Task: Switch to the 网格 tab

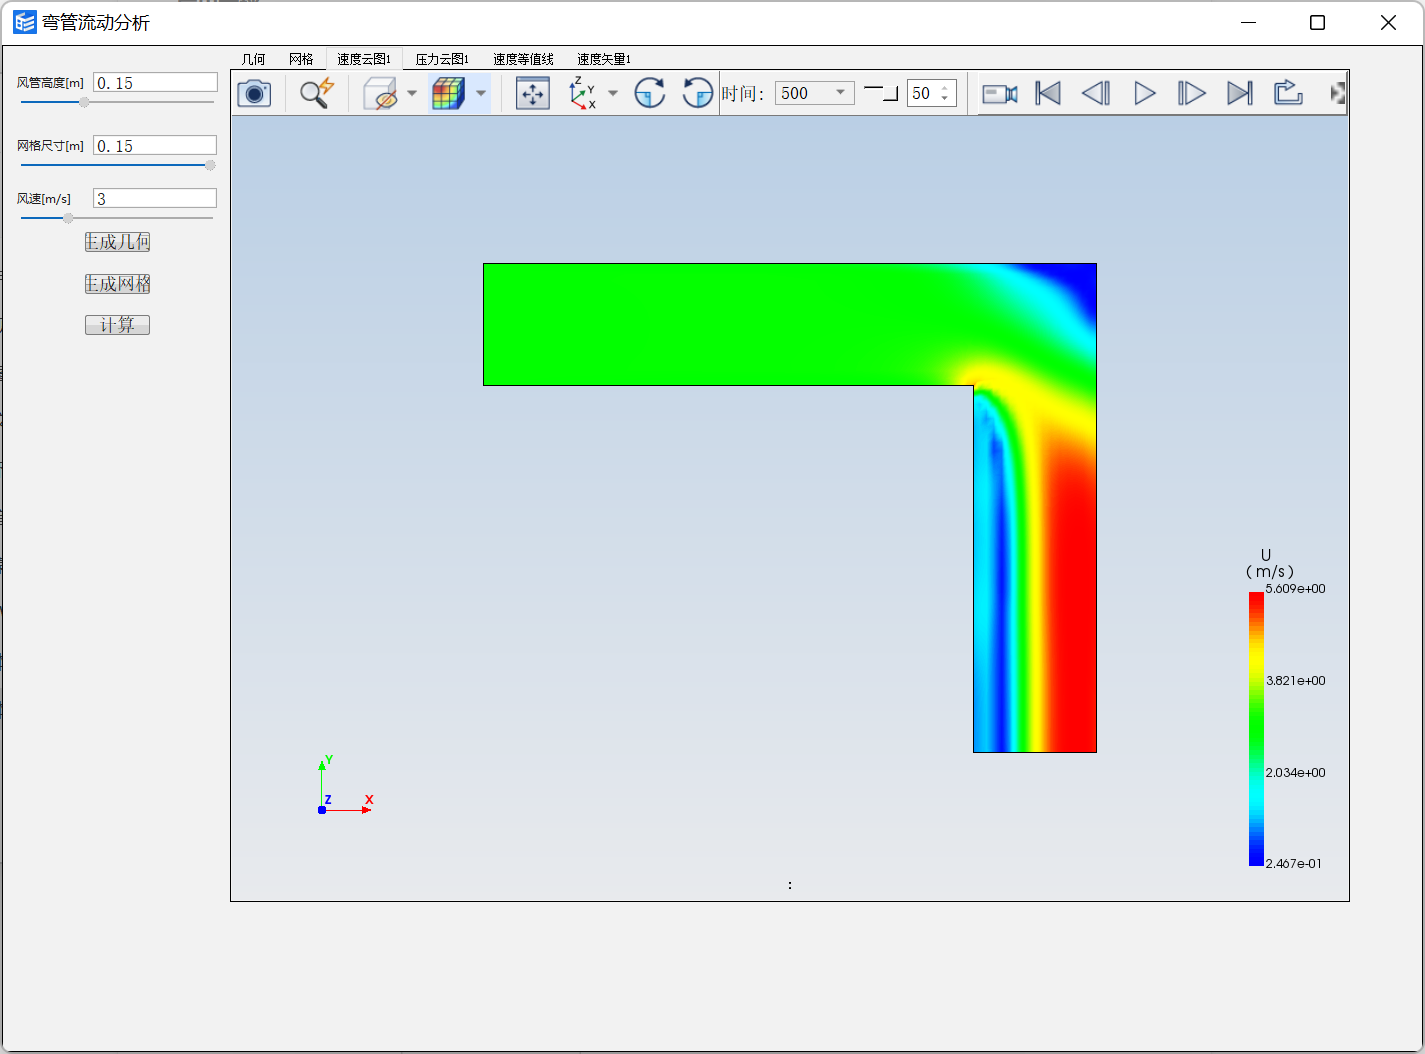Action: click(x=301, y=59)
